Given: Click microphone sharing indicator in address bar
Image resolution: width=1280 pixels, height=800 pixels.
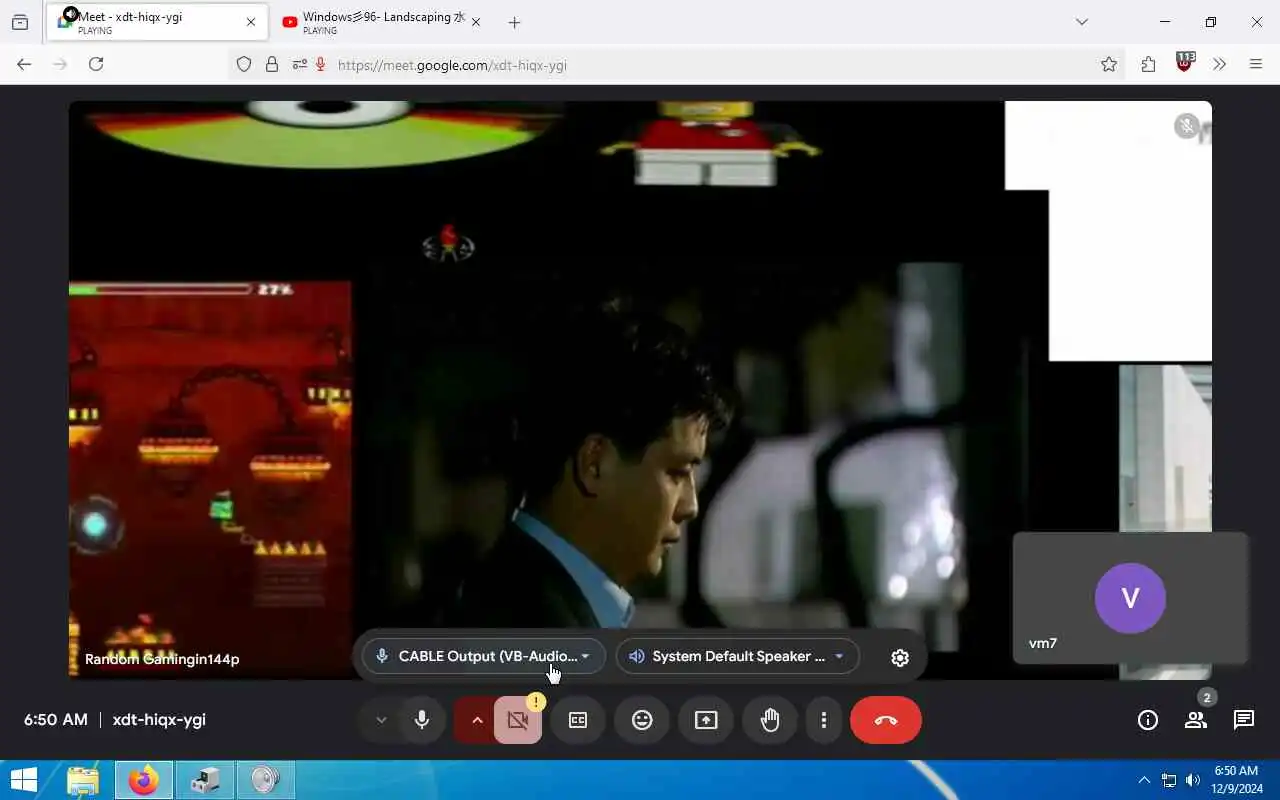Looking at the screenshot, I should tap(321, 64).
